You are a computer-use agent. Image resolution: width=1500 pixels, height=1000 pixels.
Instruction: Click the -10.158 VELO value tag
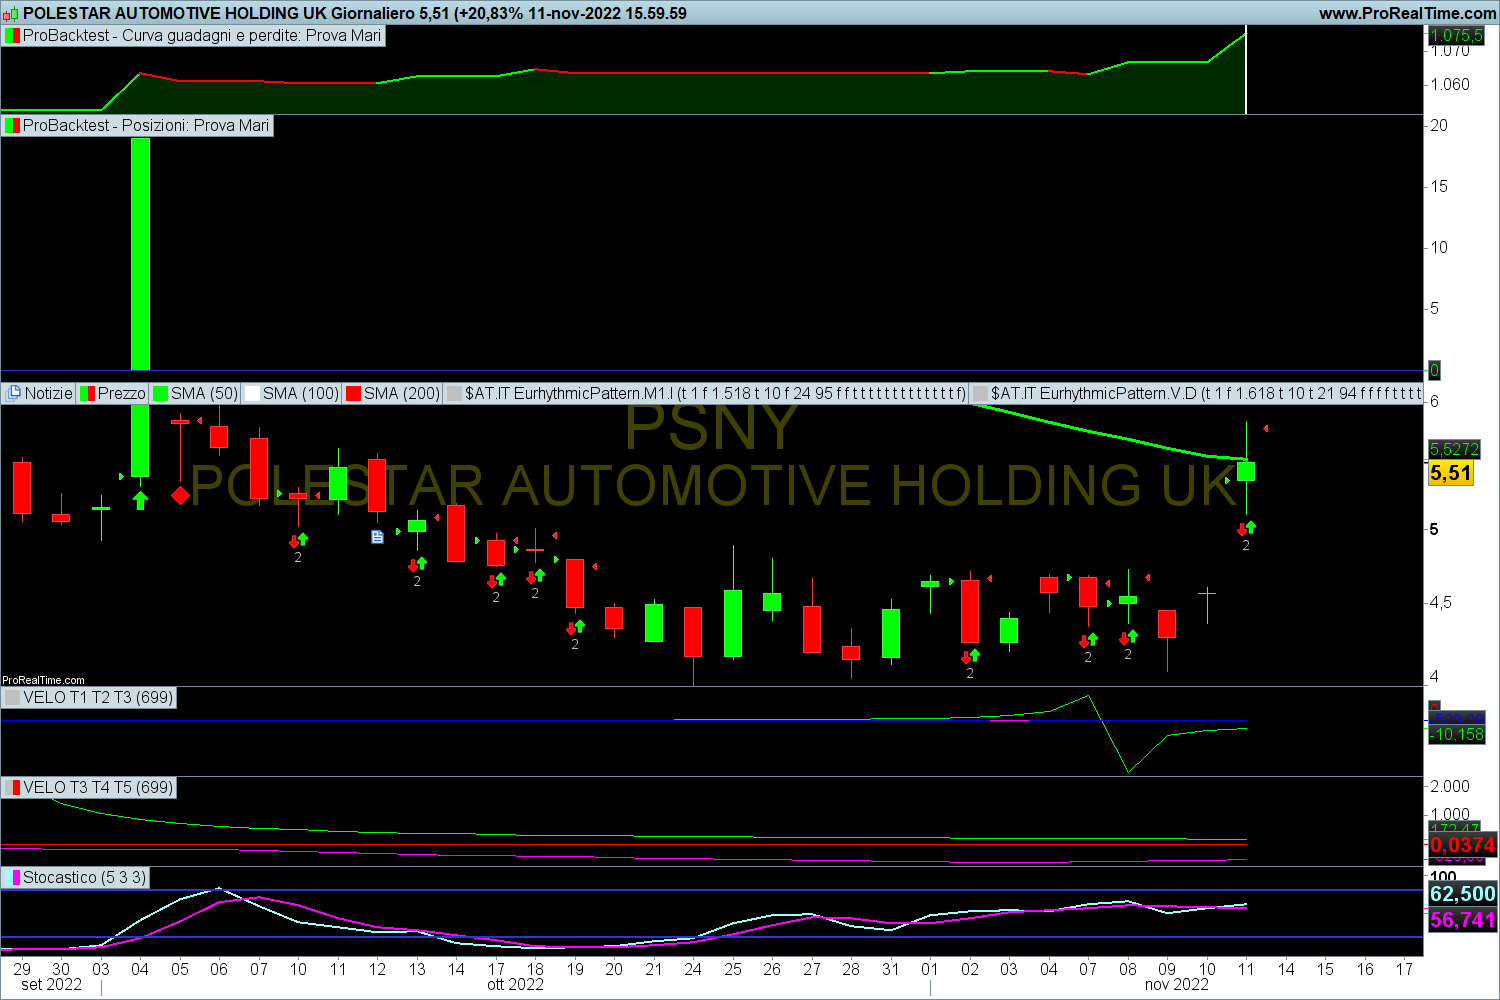(x=1457, y=735)
